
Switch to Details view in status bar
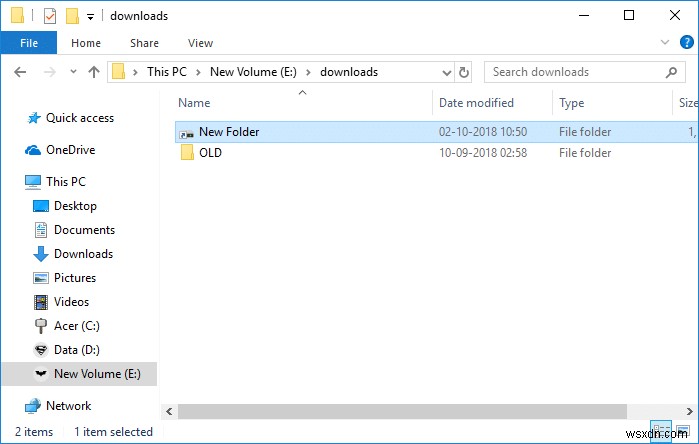[661, 431]
